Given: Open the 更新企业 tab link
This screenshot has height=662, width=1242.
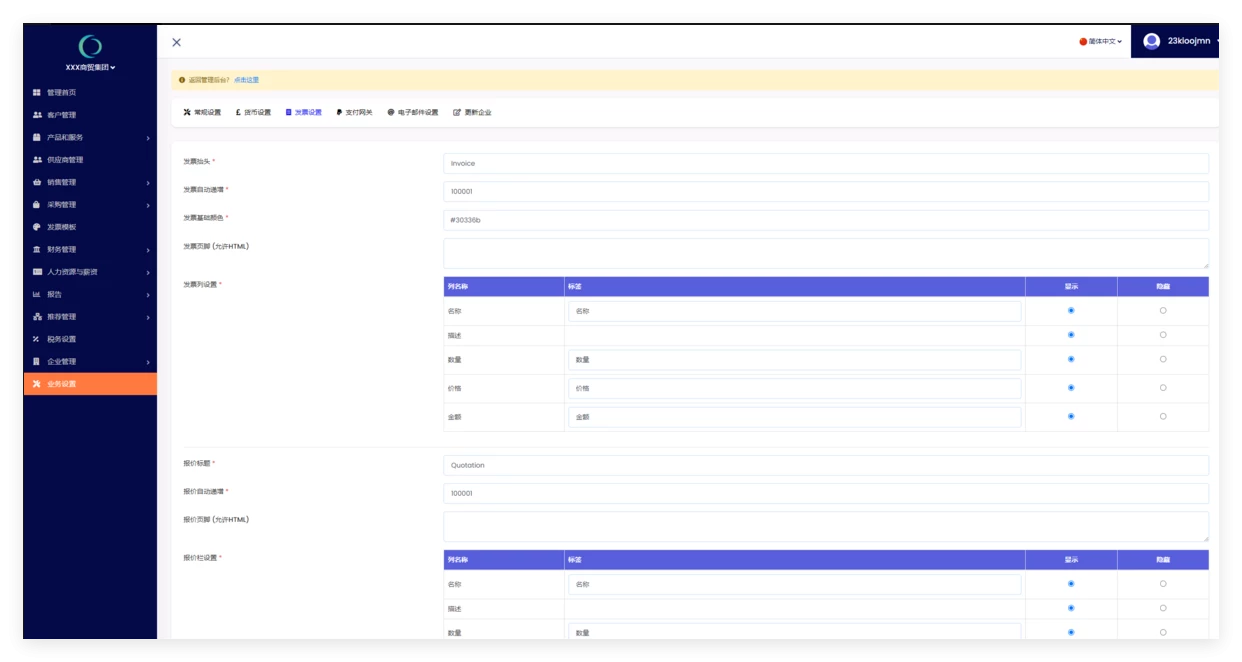Looking at the screenshot, I should coord(472,113).
